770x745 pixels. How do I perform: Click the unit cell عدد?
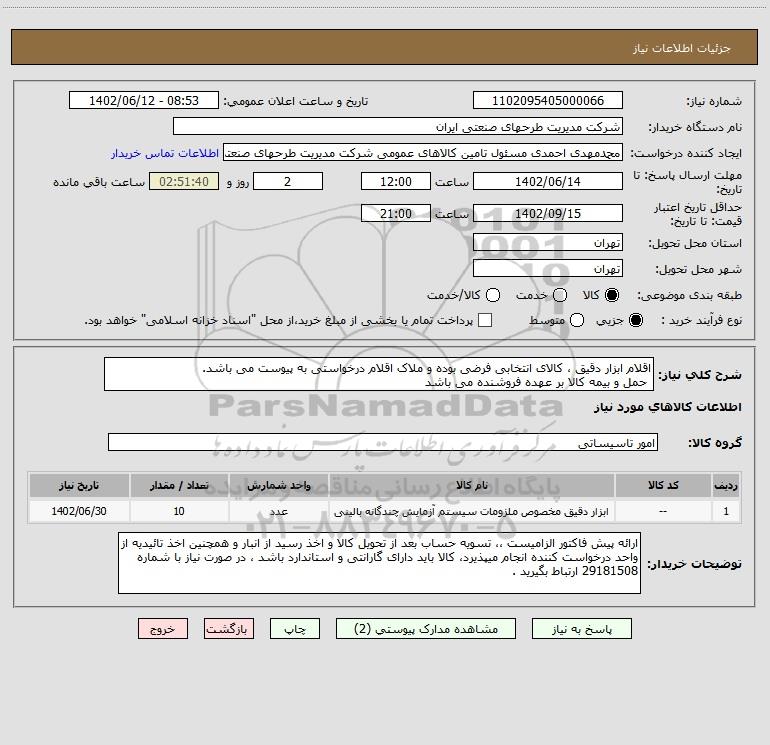[278, 512]
